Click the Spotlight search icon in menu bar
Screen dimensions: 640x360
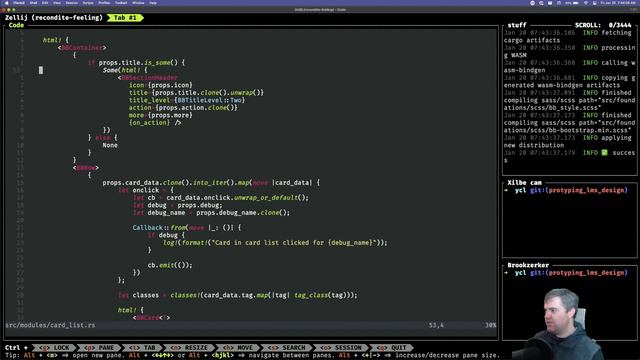(541, 3)
